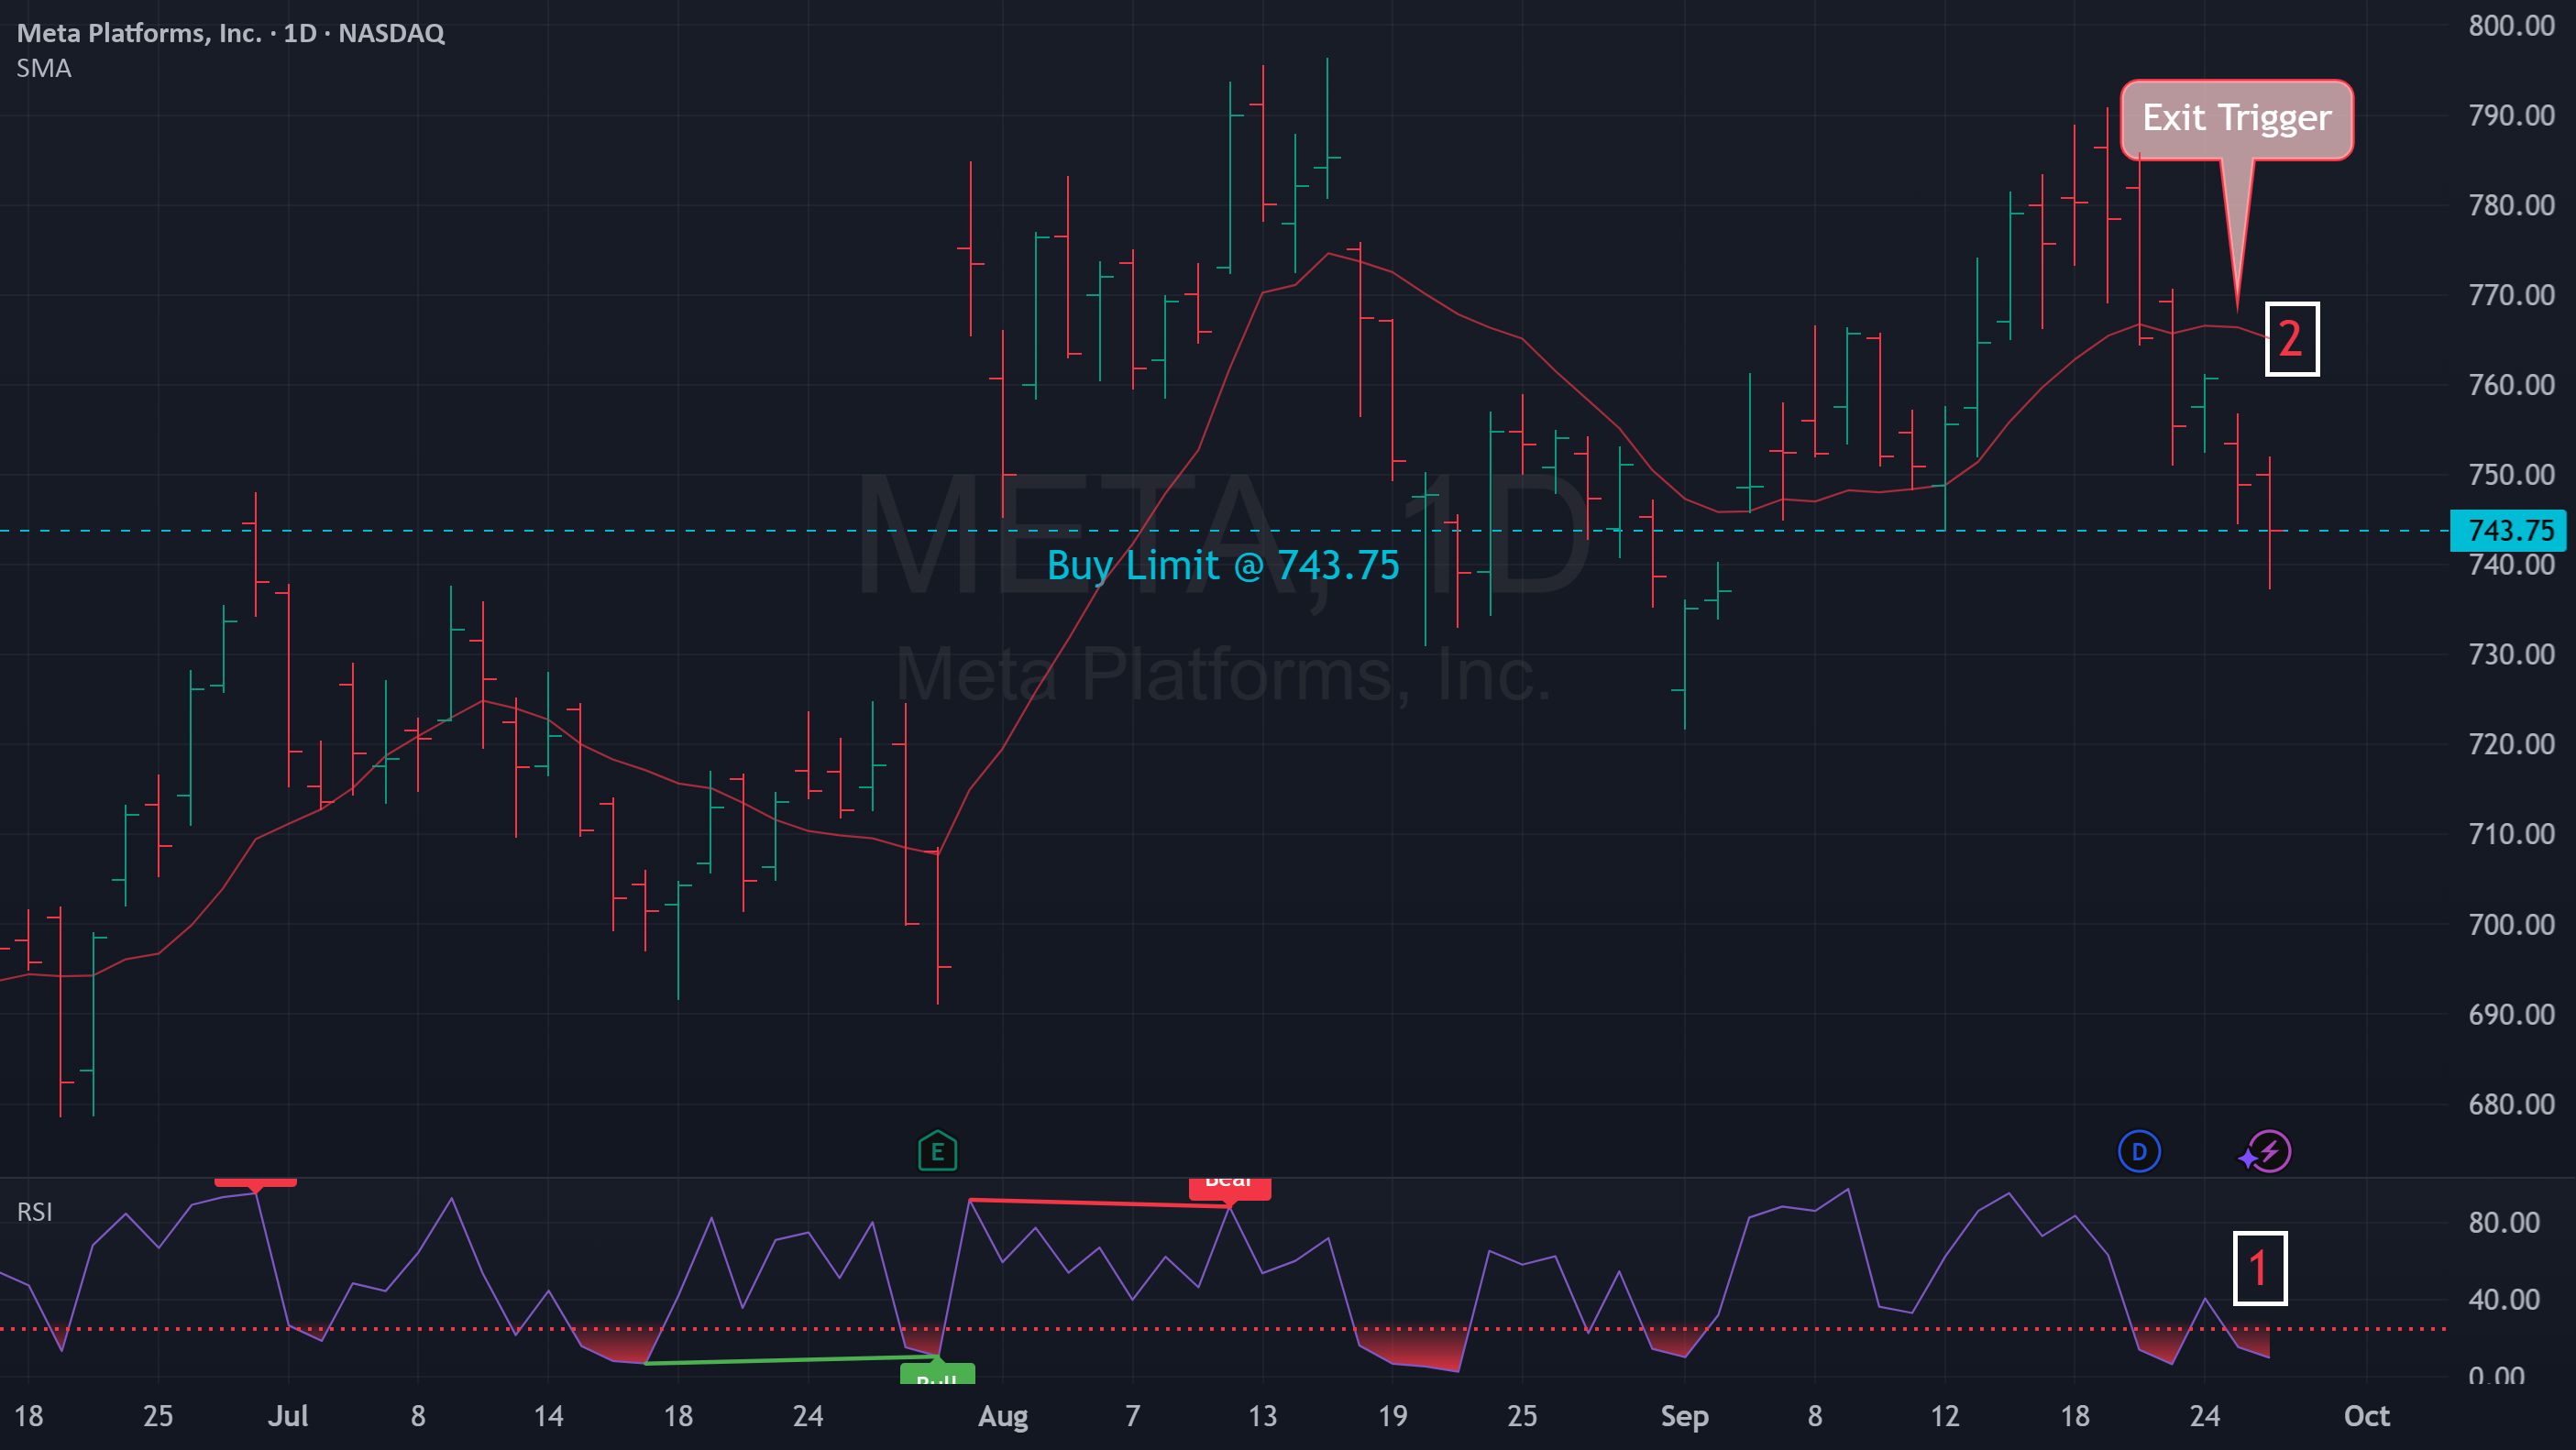2576x1450 pixels.
Task: Click the SMA indicator legend
Action: pos(44,69)
